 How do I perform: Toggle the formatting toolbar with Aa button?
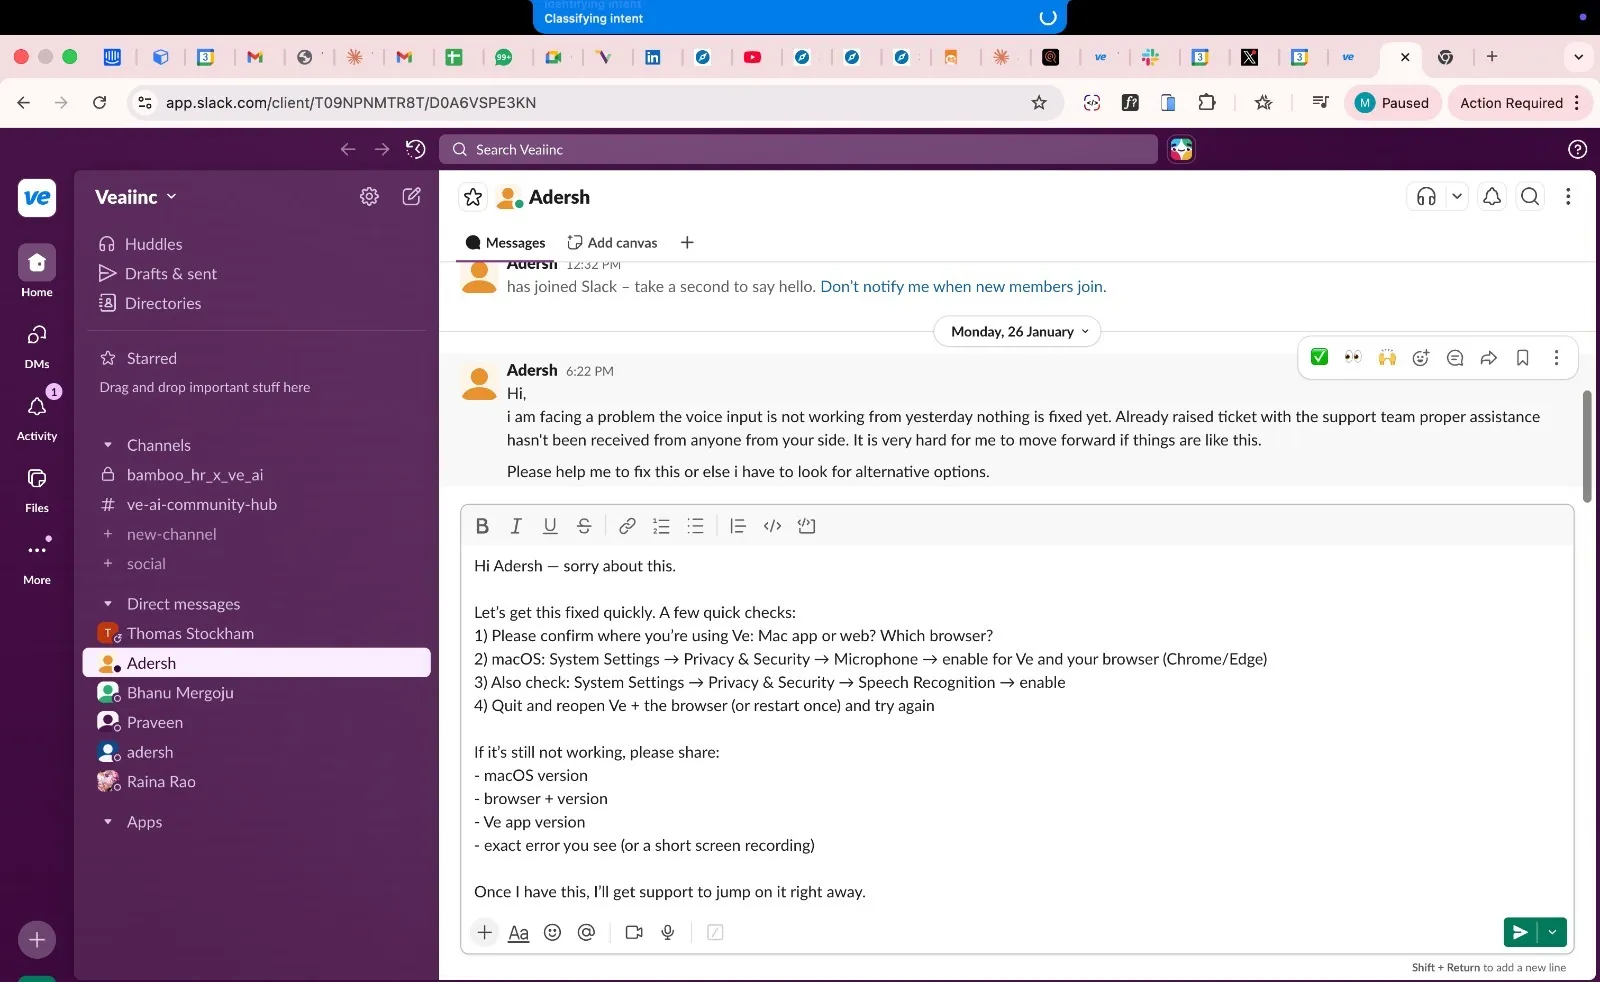point(518,932)
